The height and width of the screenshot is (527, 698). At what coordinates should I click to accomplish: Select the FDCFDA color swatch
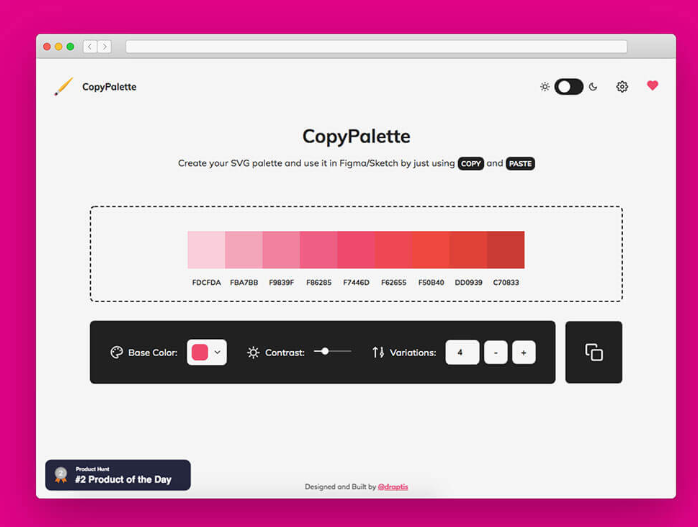[207, 250]
